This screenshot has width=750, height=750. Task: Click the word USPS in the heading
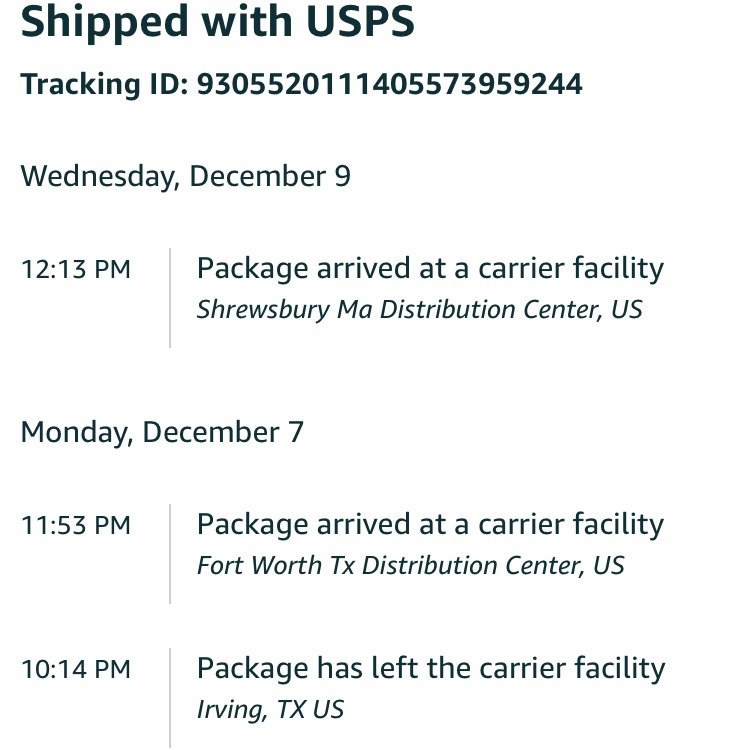click(x=360, y=21)
